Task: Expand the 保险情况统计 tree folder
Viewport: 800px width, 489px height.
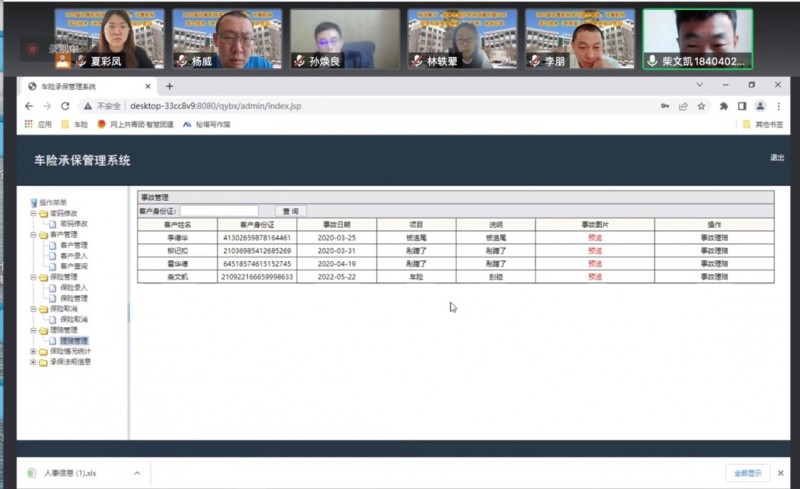Action: coord(33,352)
